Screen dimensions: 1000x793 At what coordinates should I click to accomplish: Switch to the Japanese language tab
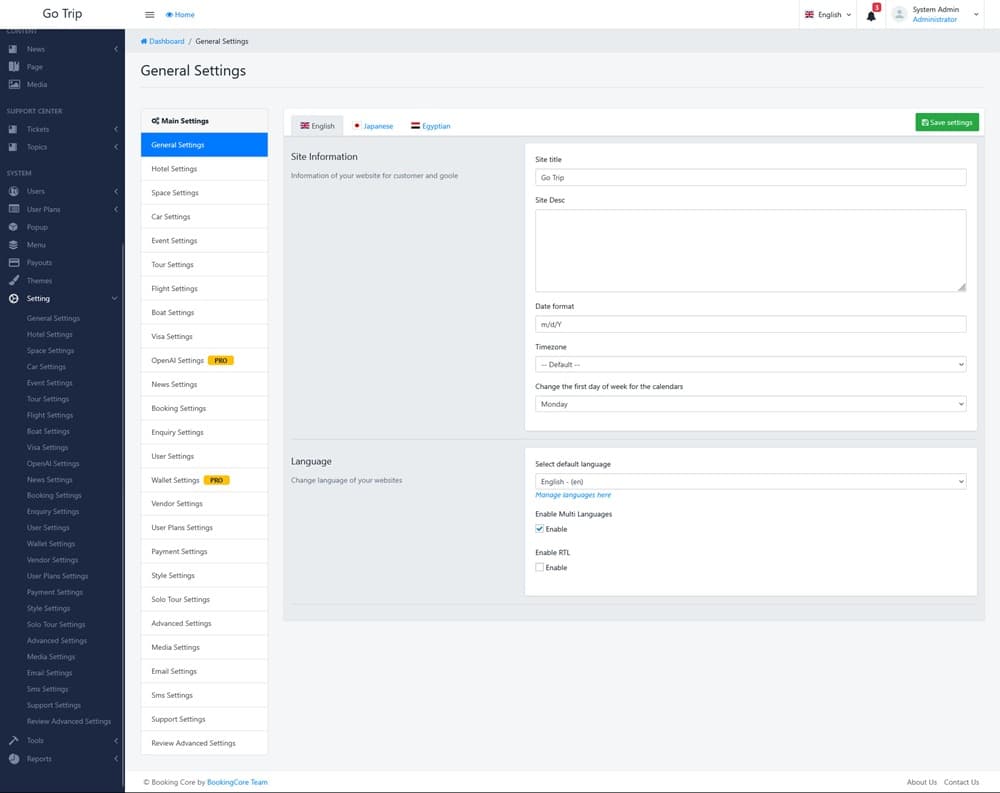click(372, 126)
